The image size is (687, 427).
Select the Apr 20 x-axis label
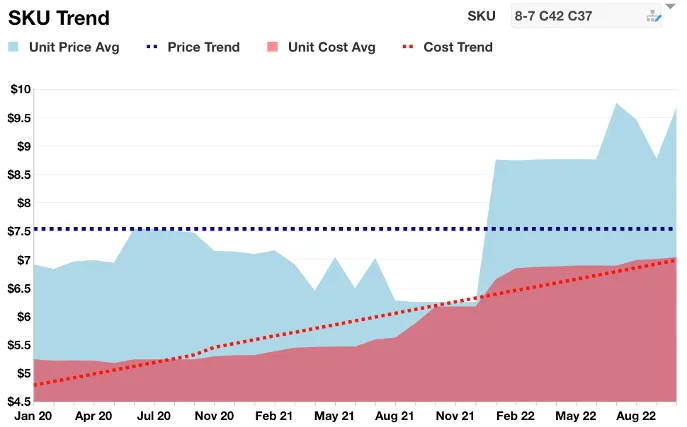tap(93, 416)
